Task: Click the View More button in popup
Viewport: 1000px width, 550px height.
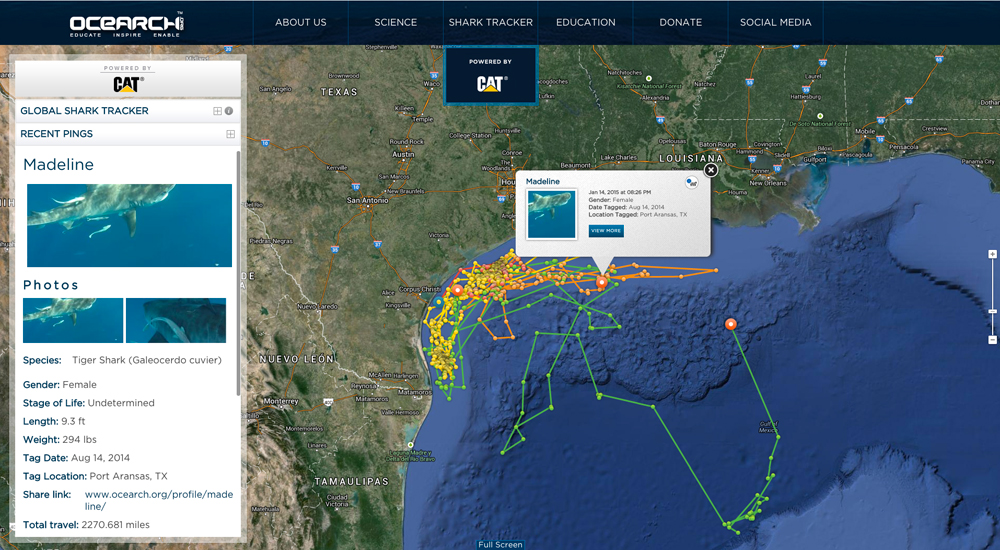Action: coord(606,230)
